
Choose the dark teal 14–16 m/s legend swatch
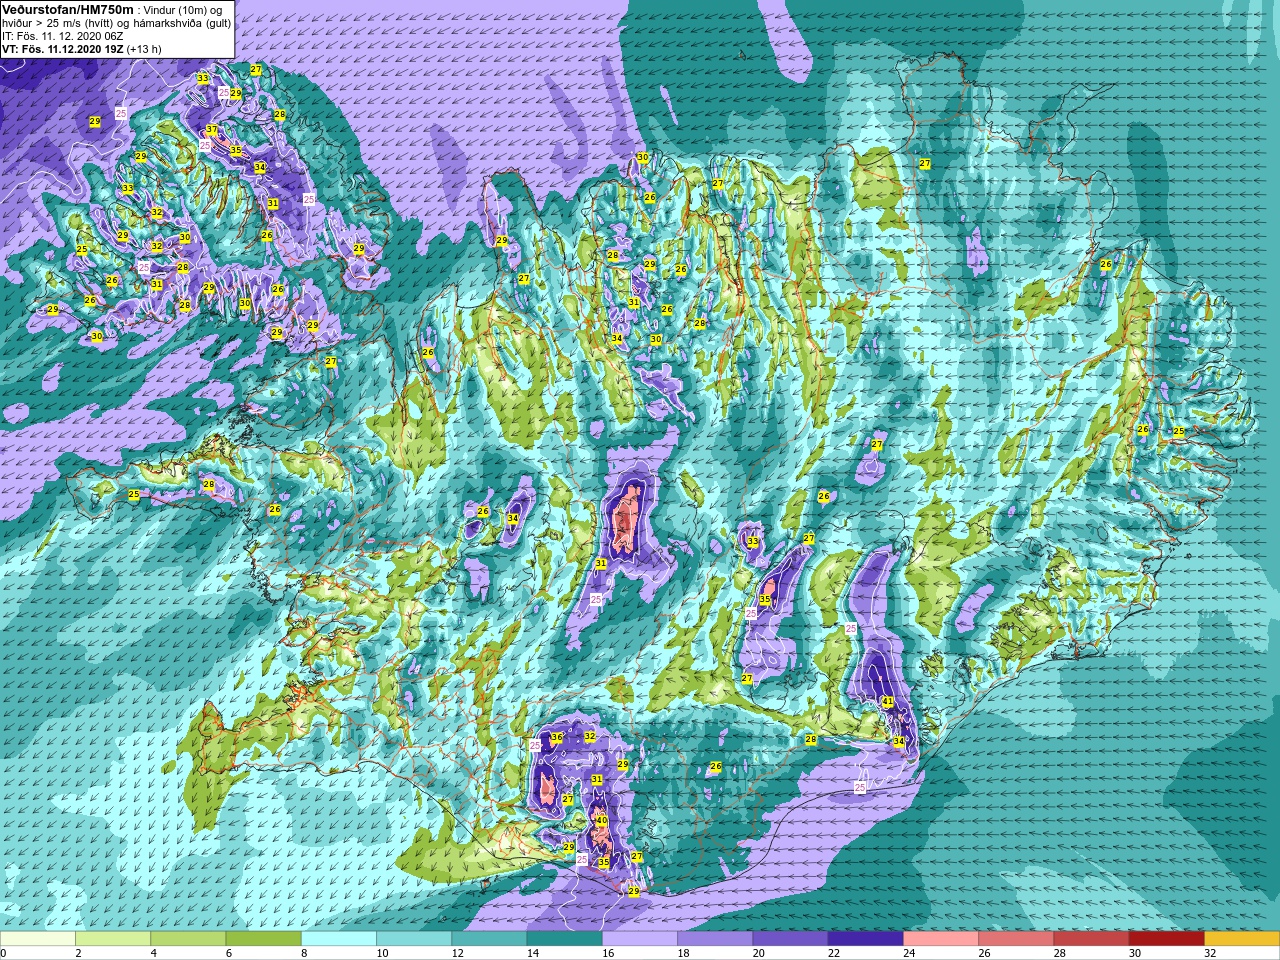pyautogui.click(x=564, y=939)
